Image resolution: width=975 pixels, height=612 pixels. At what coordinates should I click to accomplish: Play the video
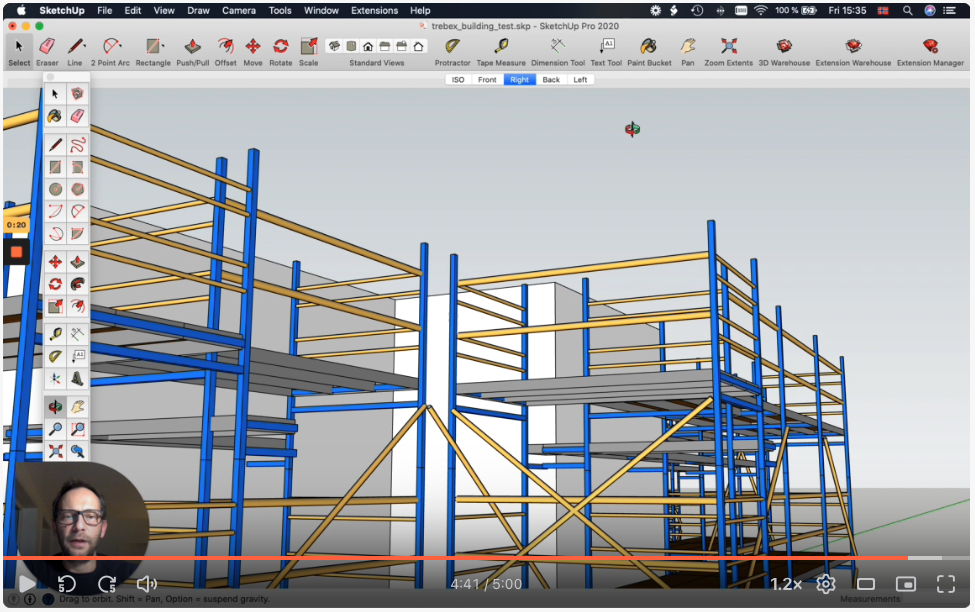[27, 583]
